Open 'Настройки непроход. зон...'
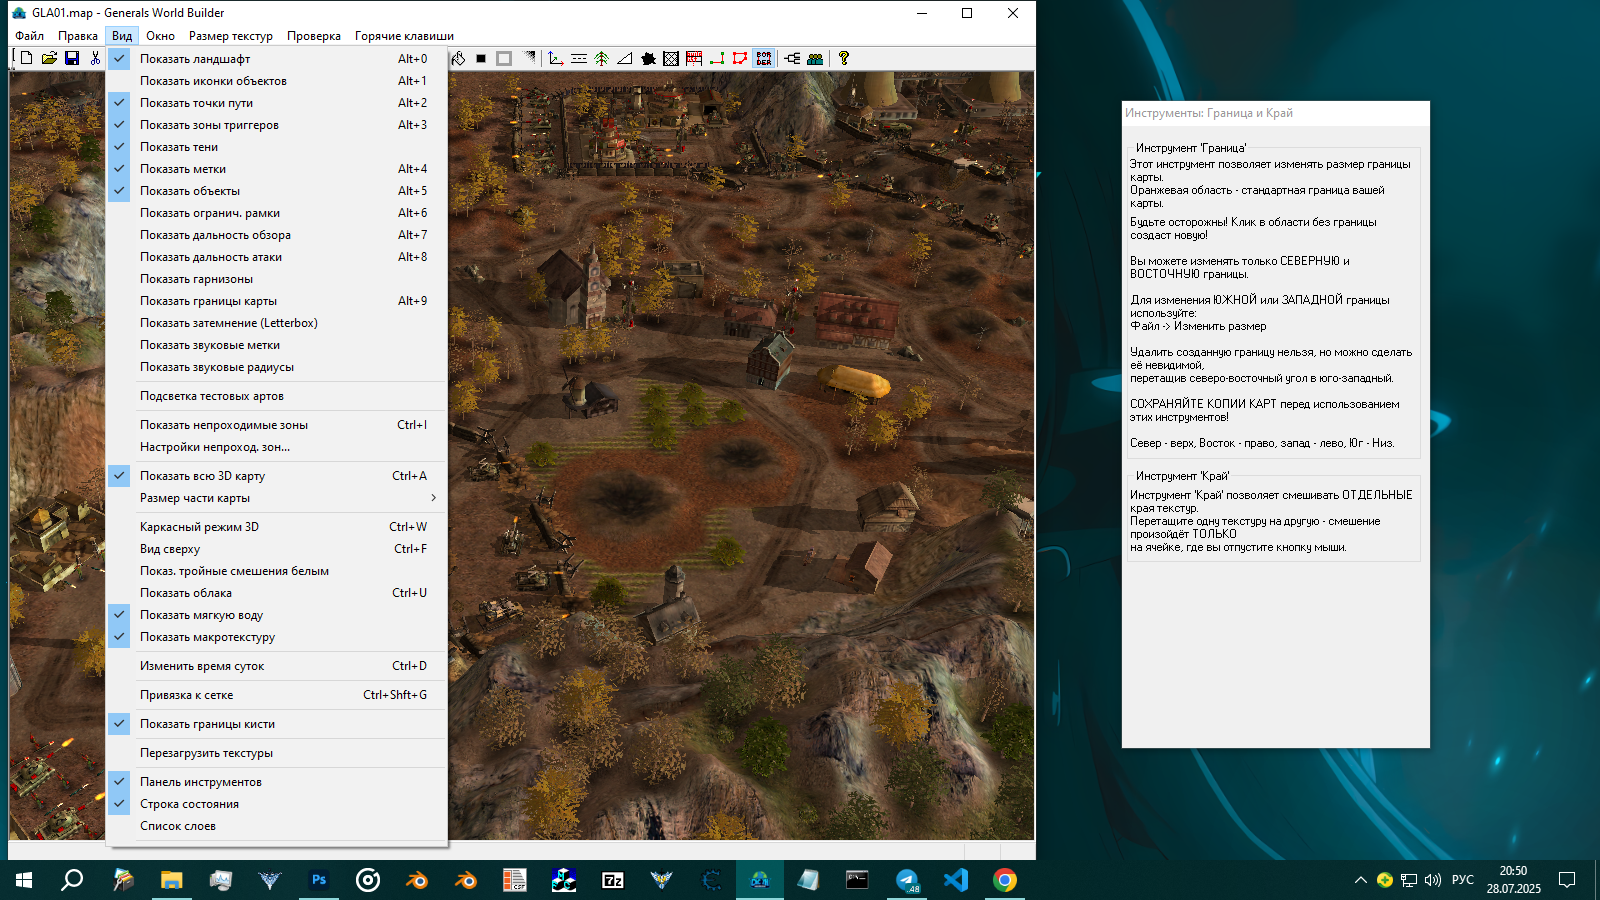The image size is (1600, 900). [277, 447]
